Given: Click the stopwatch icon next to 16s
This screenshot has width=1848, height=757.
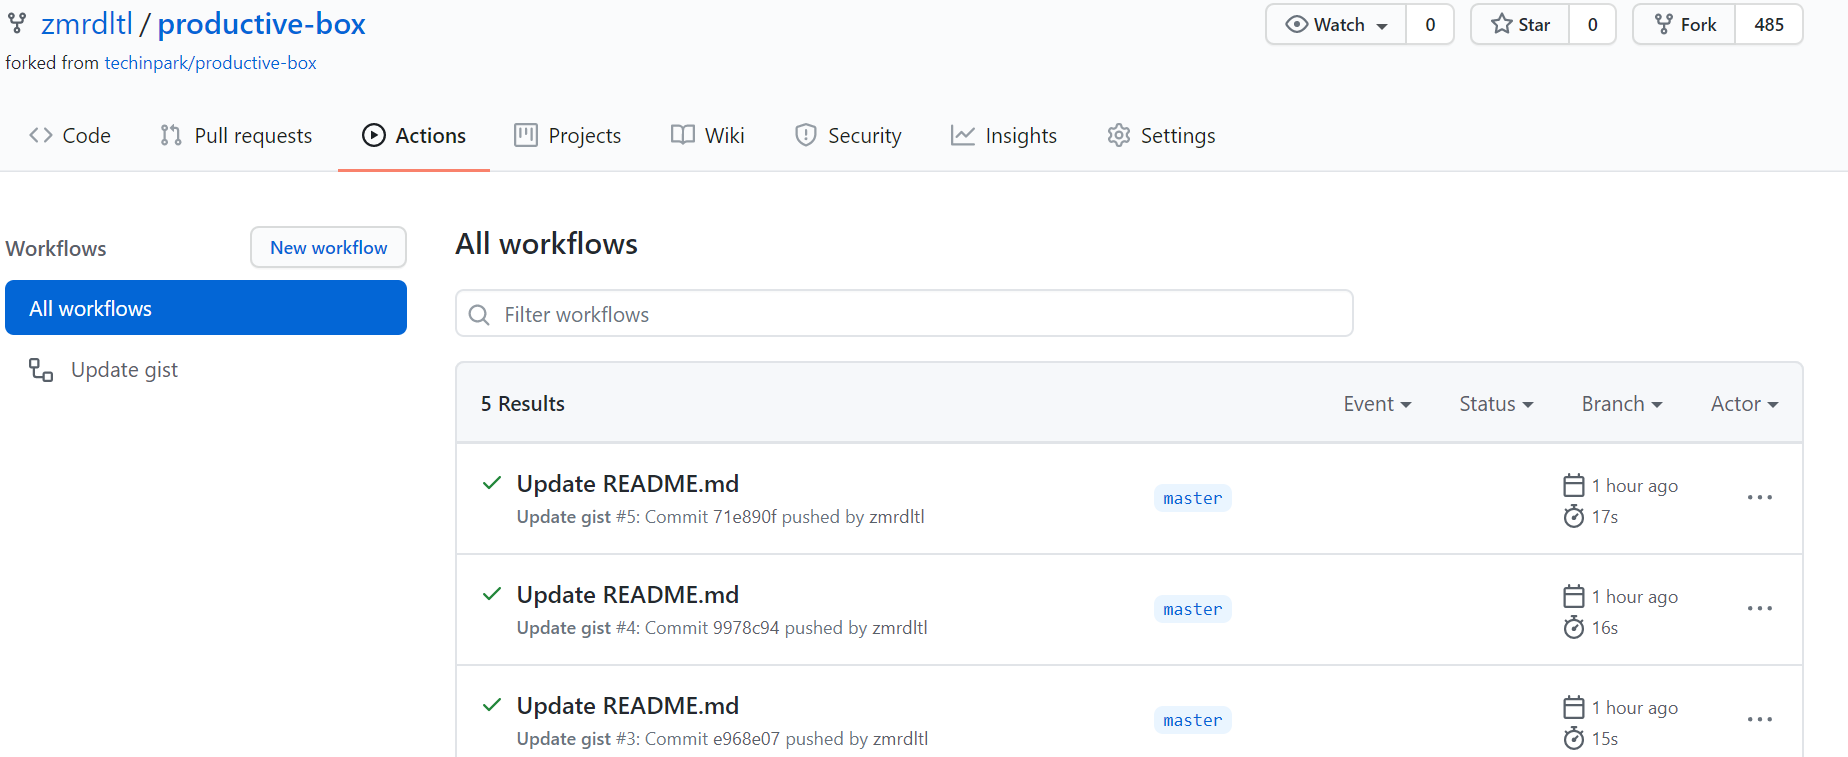Looking at the screenshot, I should (x=1574, y=627).
